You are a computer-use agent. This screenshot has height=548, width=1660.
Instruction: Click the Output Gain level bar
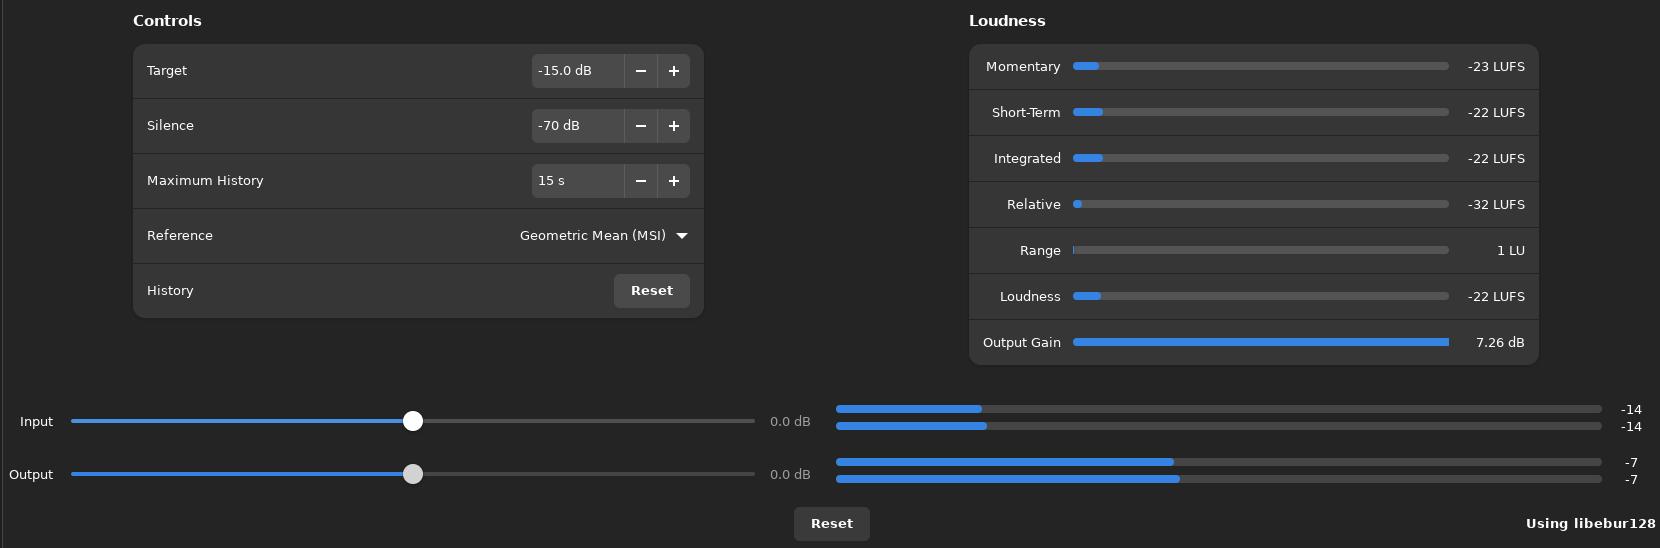tap(1260, 342)
